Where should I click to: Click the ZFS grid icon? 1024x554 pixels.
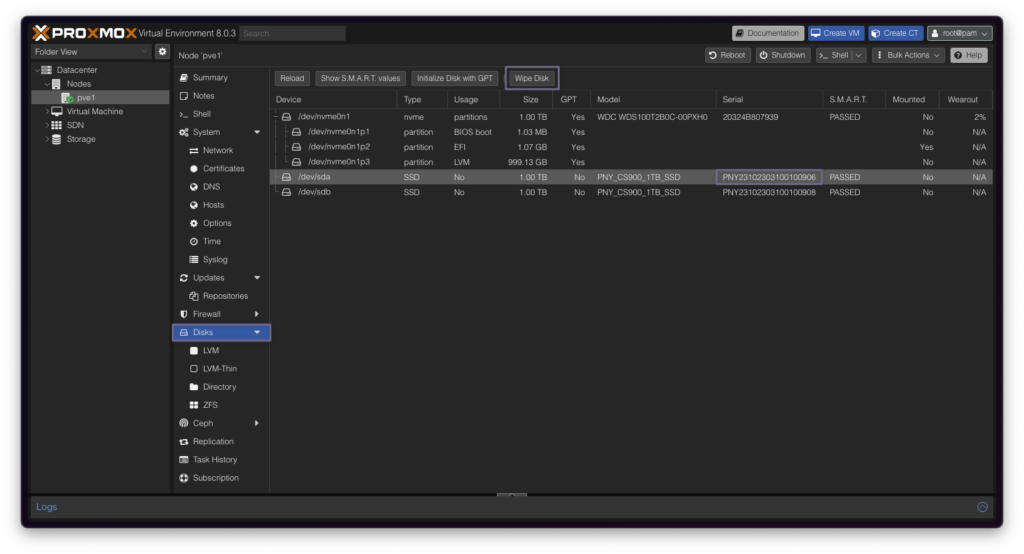click(193, 405)
